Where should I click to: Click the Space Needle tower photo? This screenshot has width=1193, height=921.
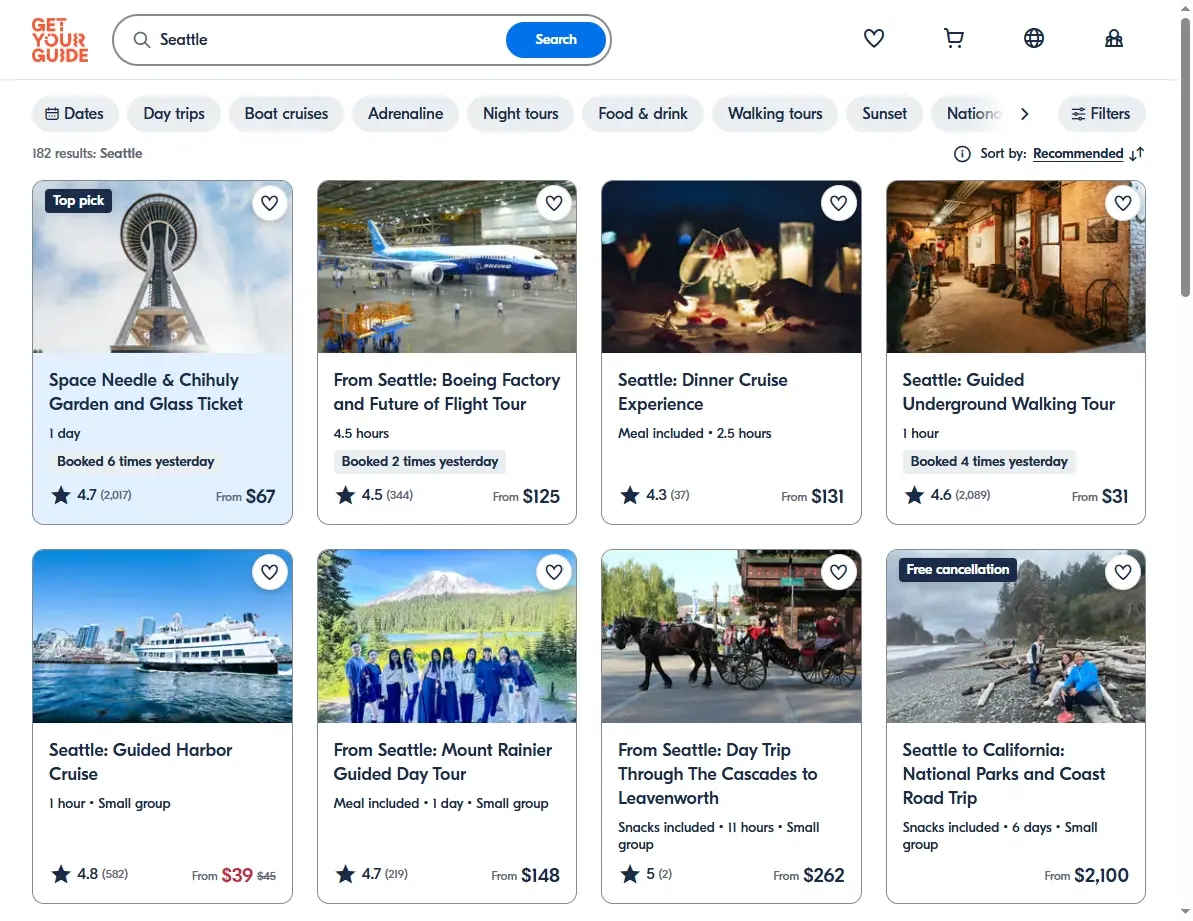162,267
